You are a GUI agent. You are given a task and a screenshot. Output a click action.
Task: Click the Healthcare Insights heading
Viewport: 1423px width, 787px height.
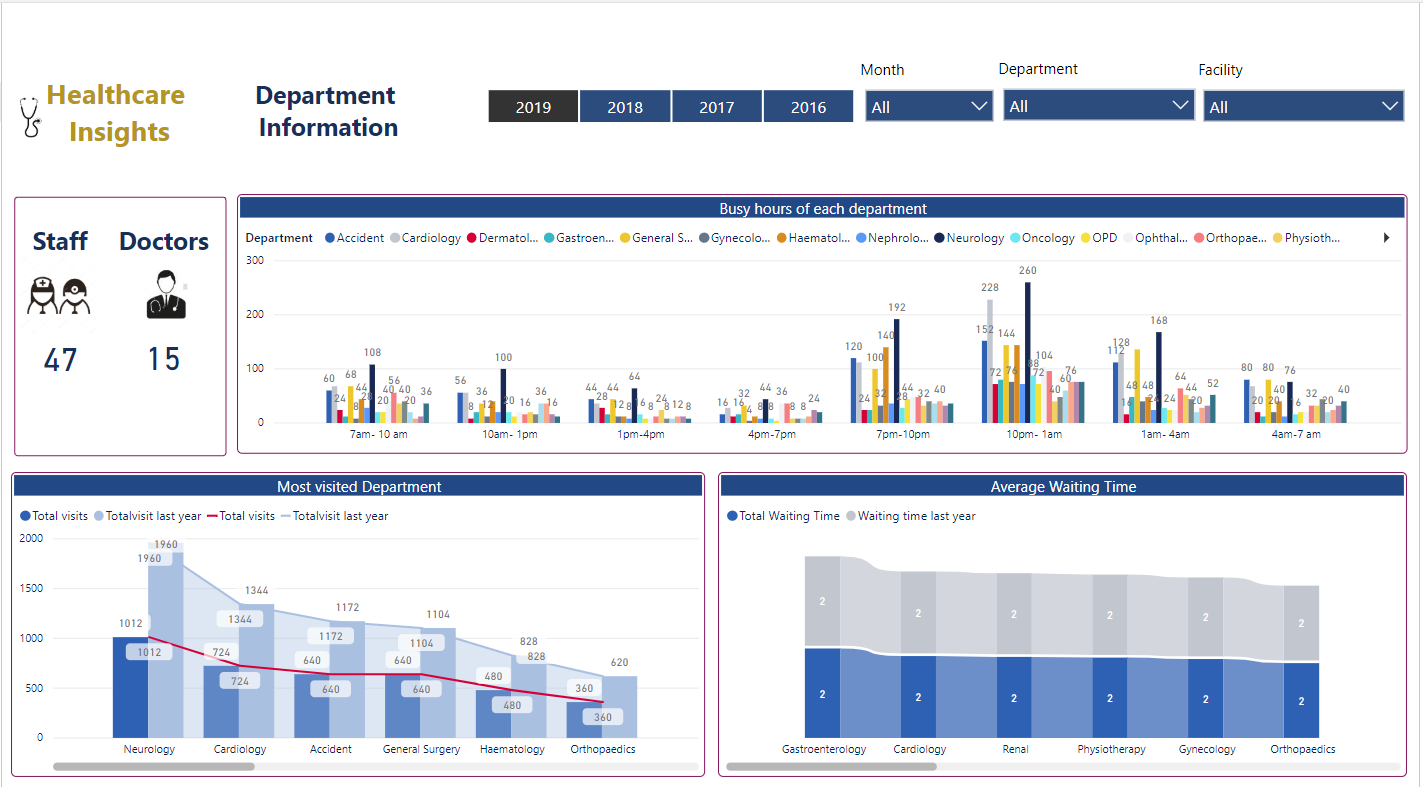pyautogui.click(x=117, y=113)
